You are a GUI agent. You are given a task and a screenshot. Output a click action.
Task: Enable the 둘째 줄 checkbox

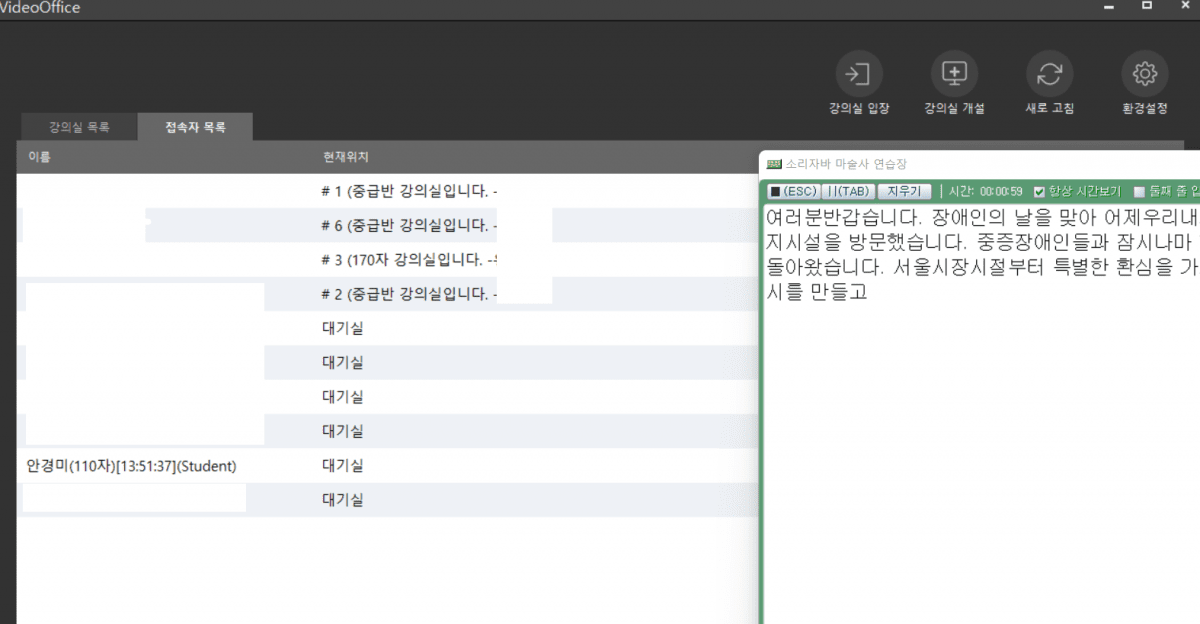click(1139, 192)
